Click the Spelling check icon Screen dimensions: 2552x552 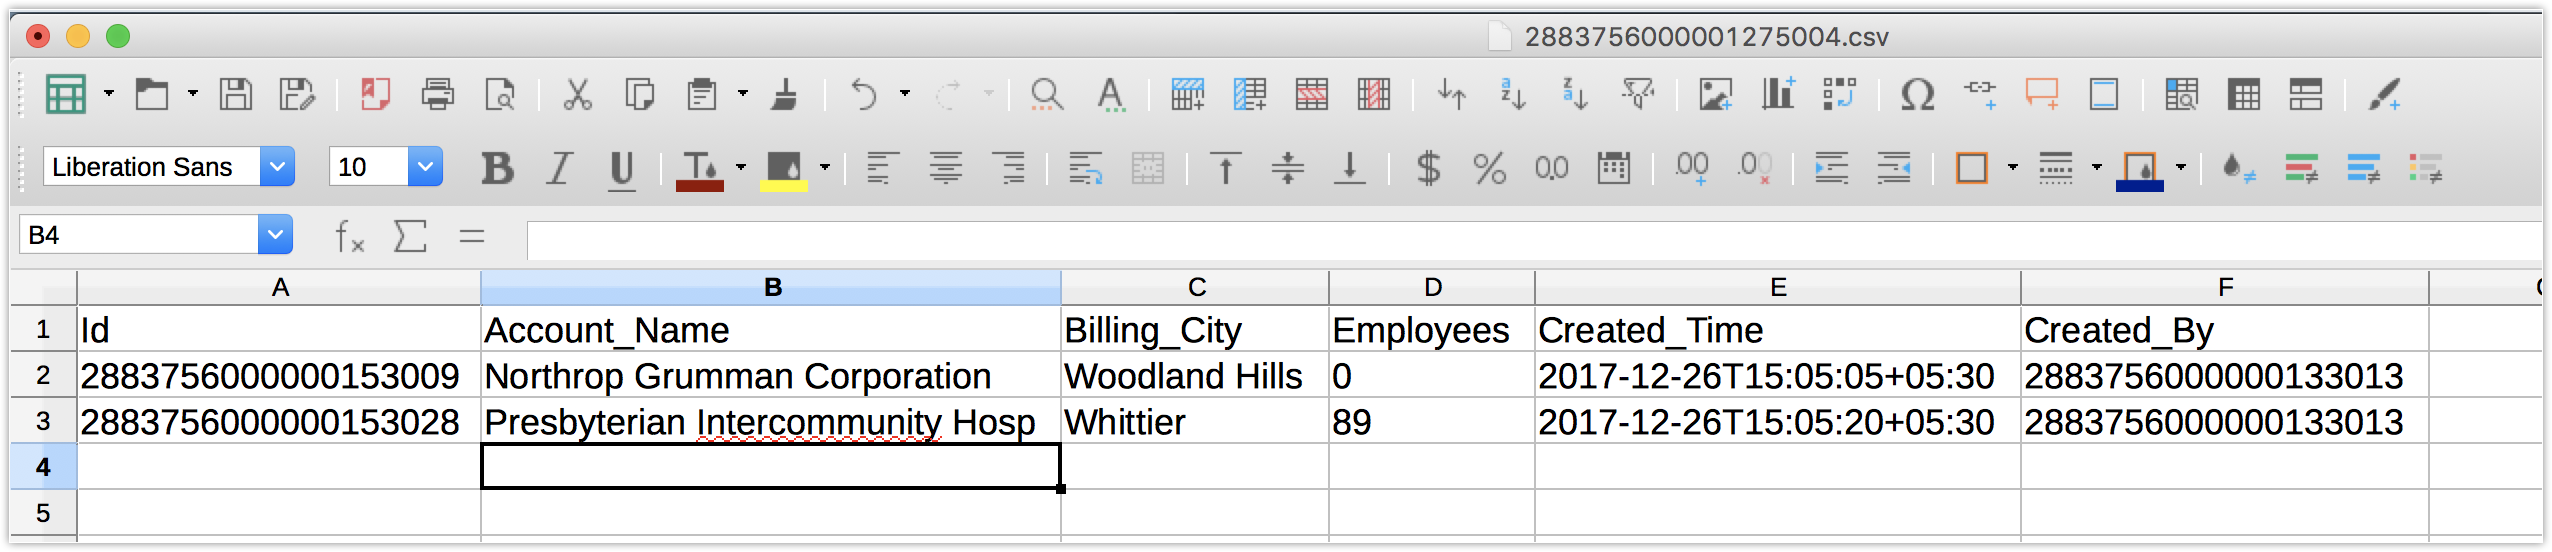click(x=1110, y=95)
